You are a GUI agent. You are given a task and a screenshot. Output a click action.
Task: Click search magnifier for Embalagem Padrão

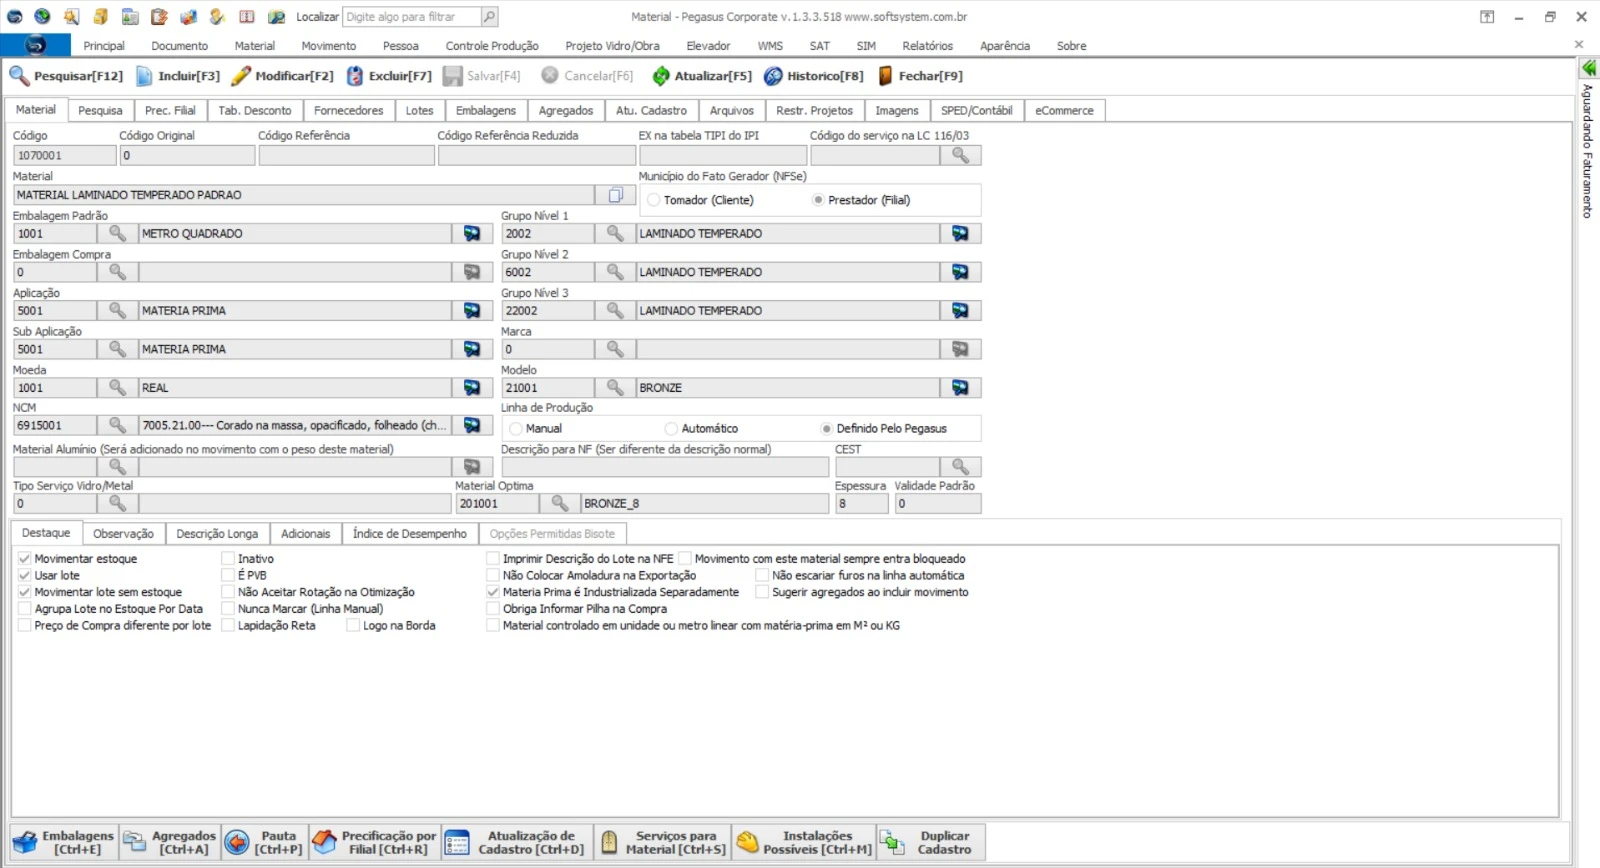(x=117, y=233)
